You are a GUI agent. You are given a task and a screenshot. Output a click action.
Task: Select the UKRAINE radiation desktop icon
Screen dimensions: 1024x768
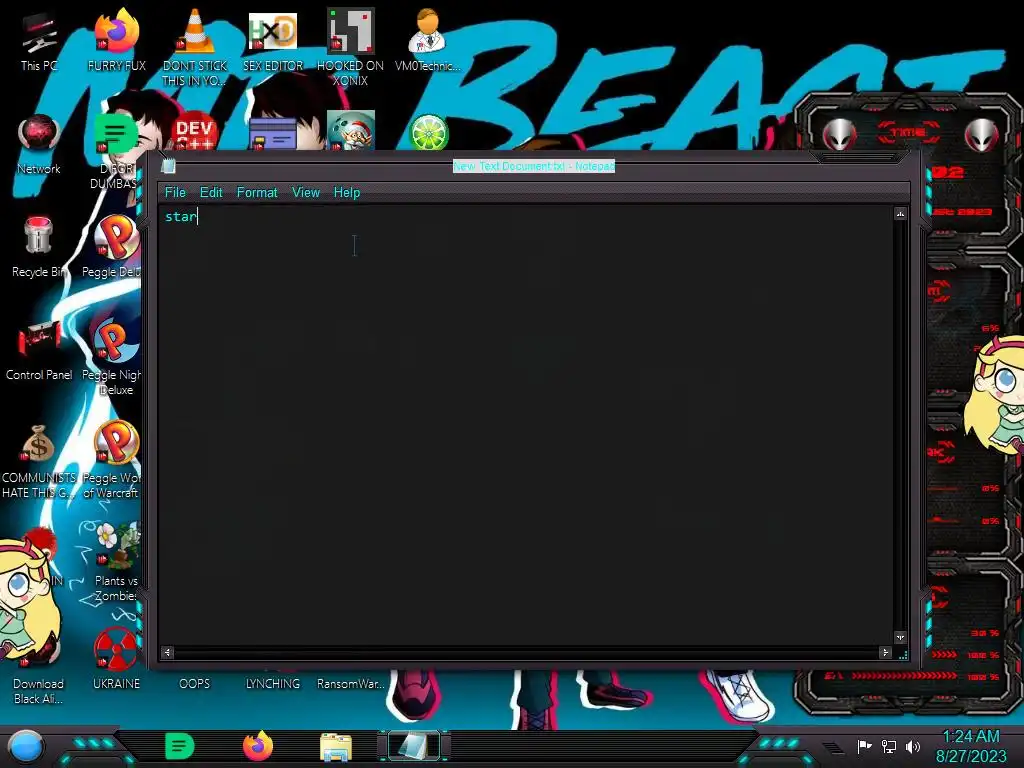(116, 660)
